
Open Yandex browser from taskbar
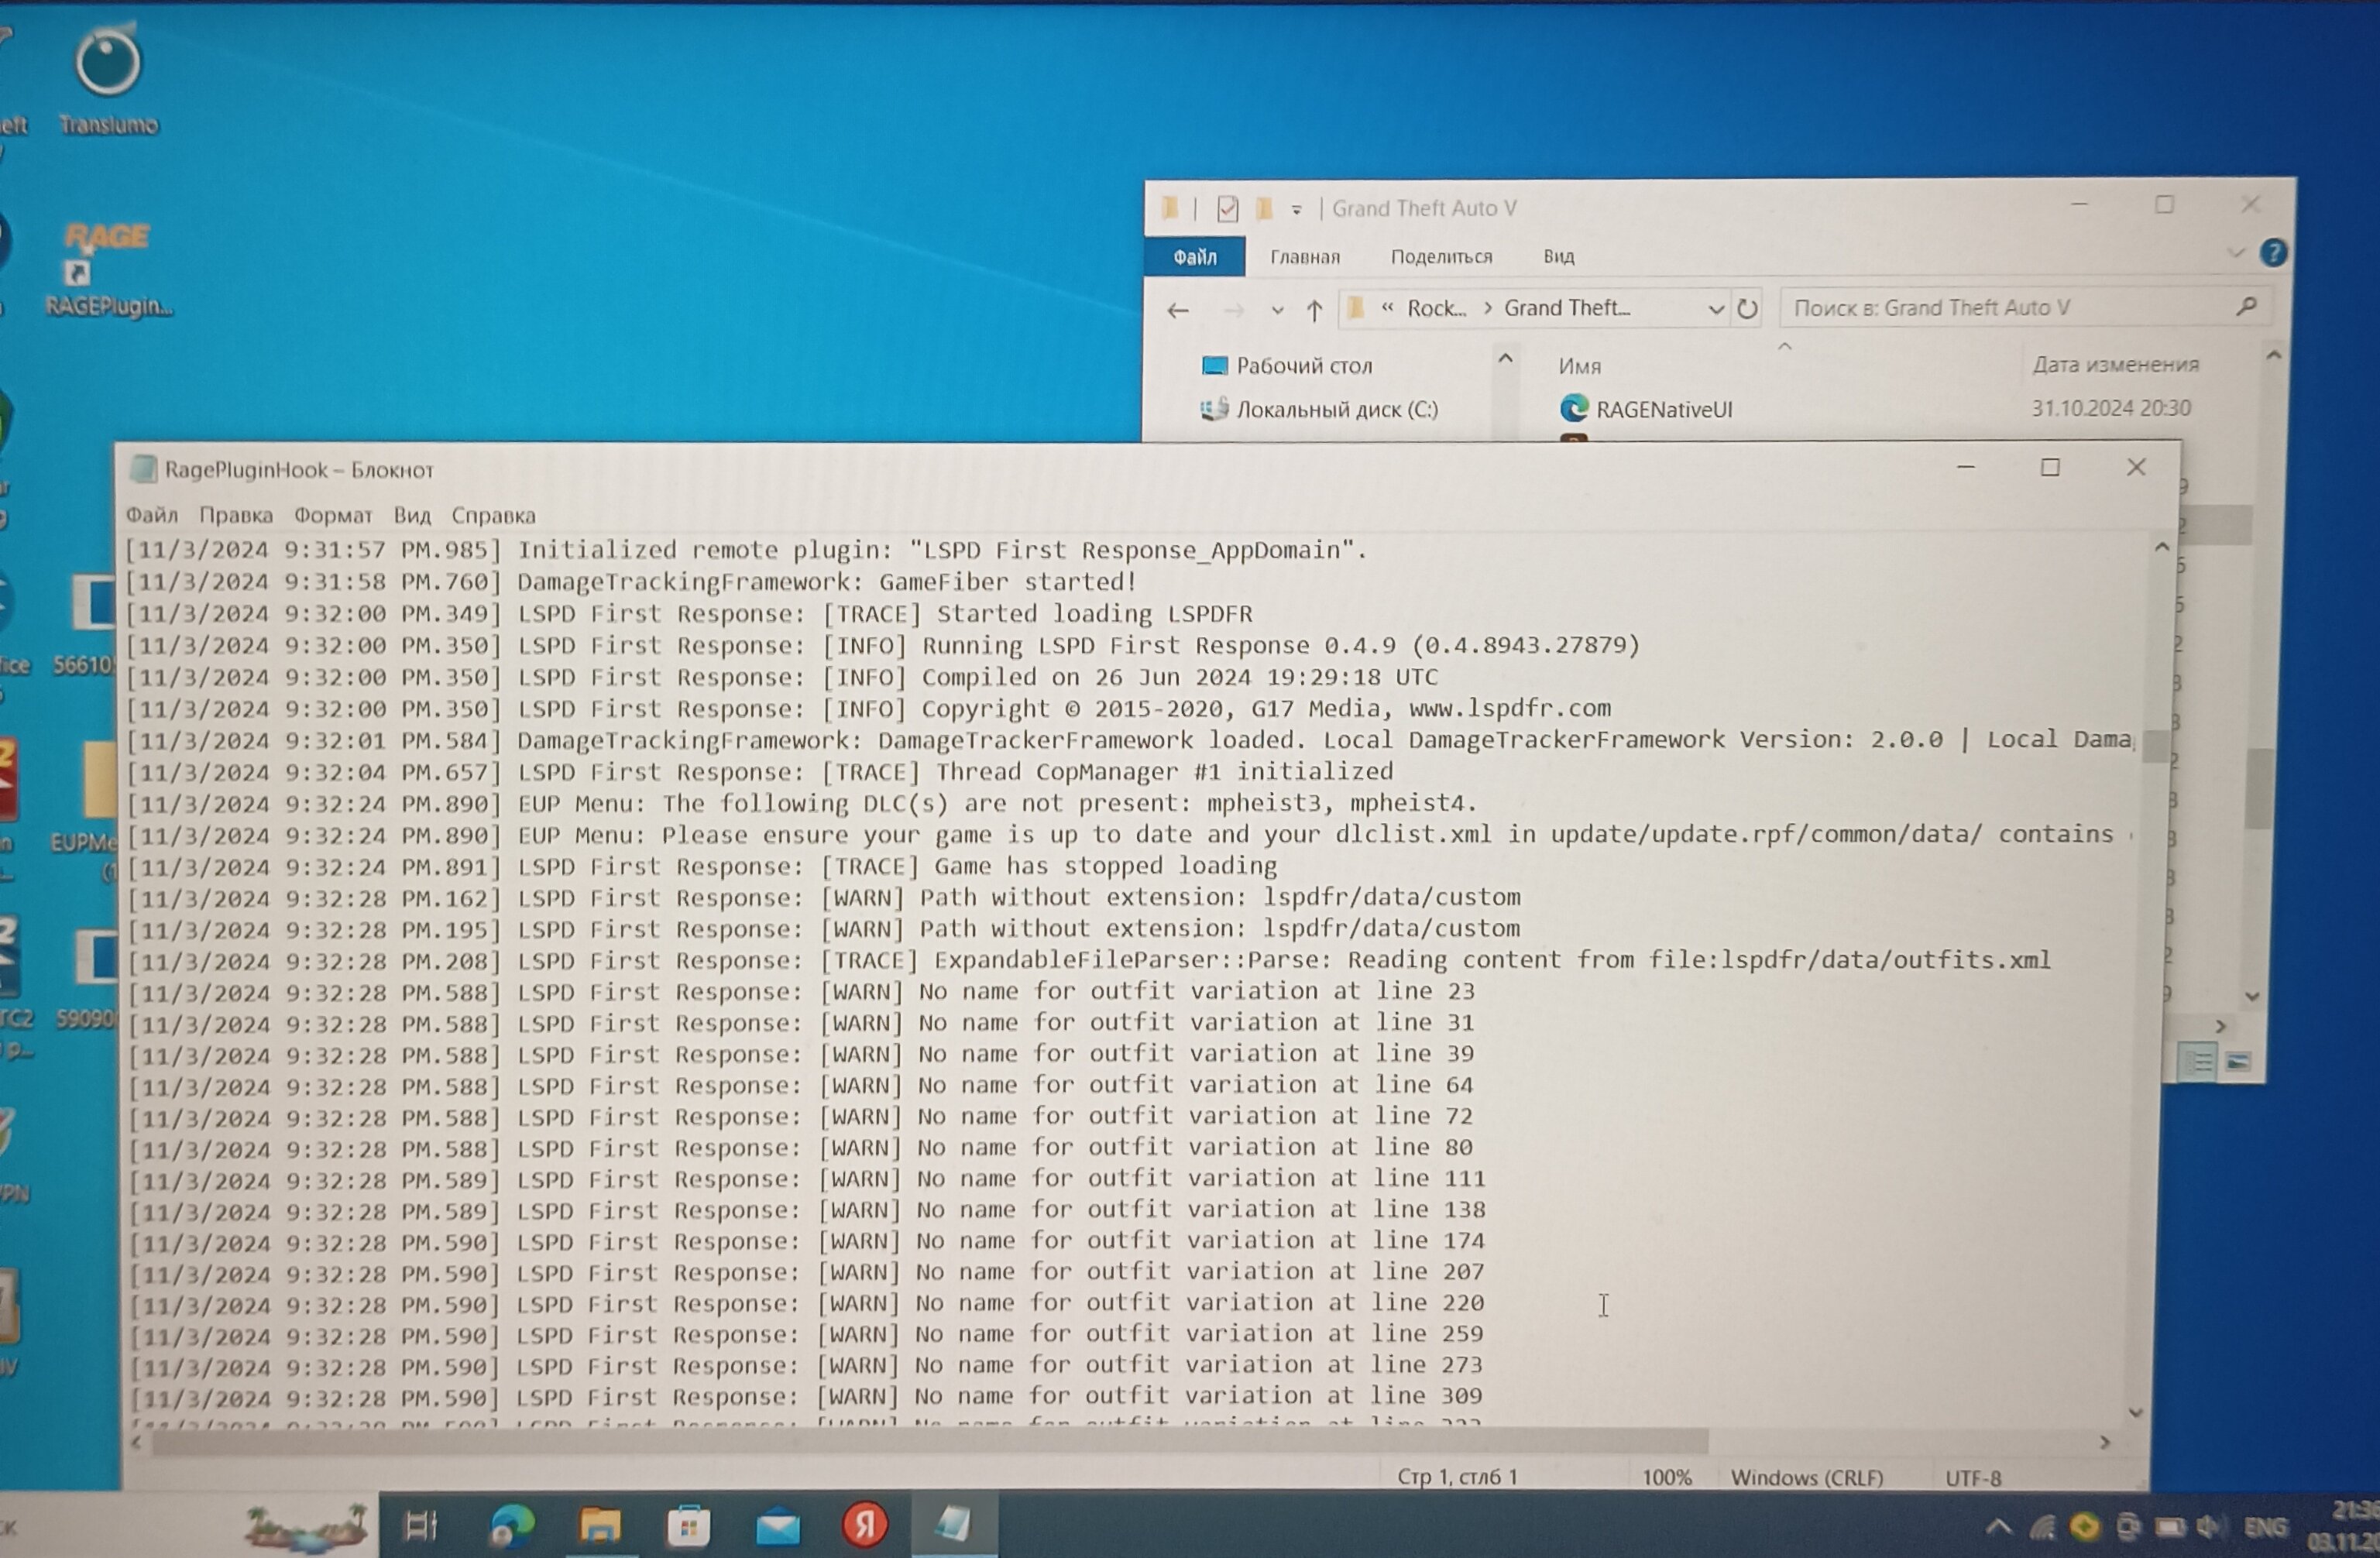864,1525
